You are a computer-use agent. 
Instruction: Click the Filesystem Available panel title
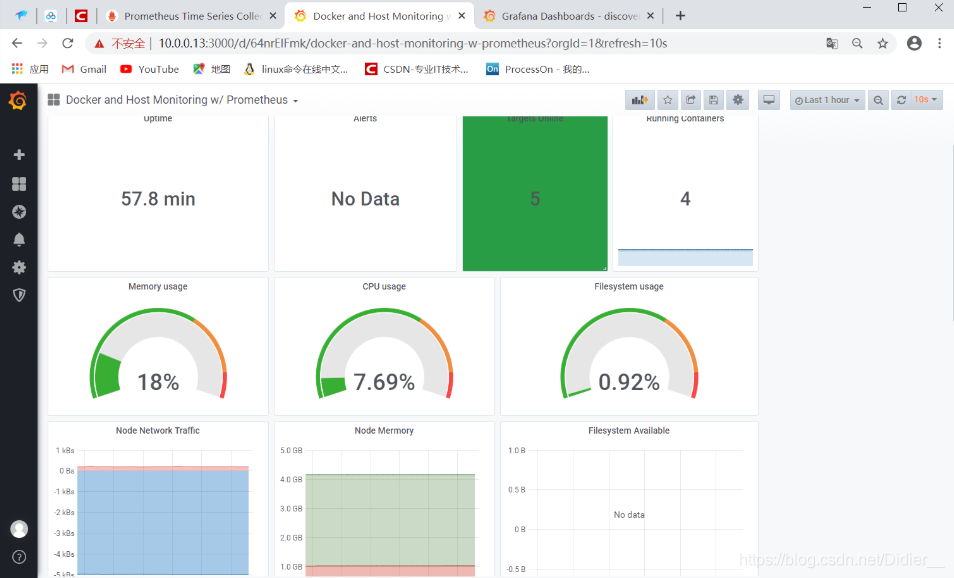click(628, 431)
